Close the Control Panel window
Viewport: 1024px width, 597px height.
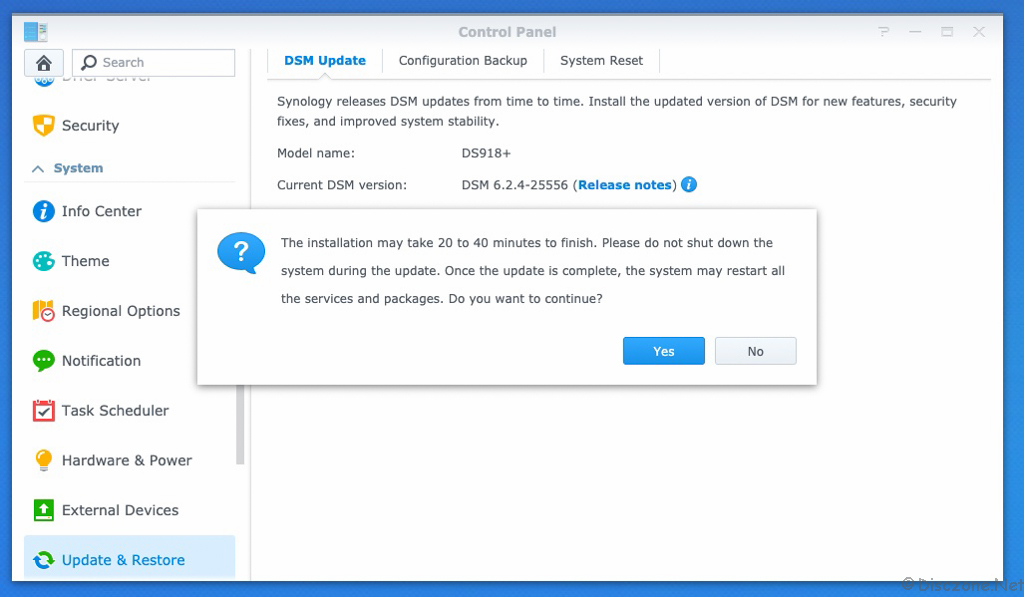(979, 31)
